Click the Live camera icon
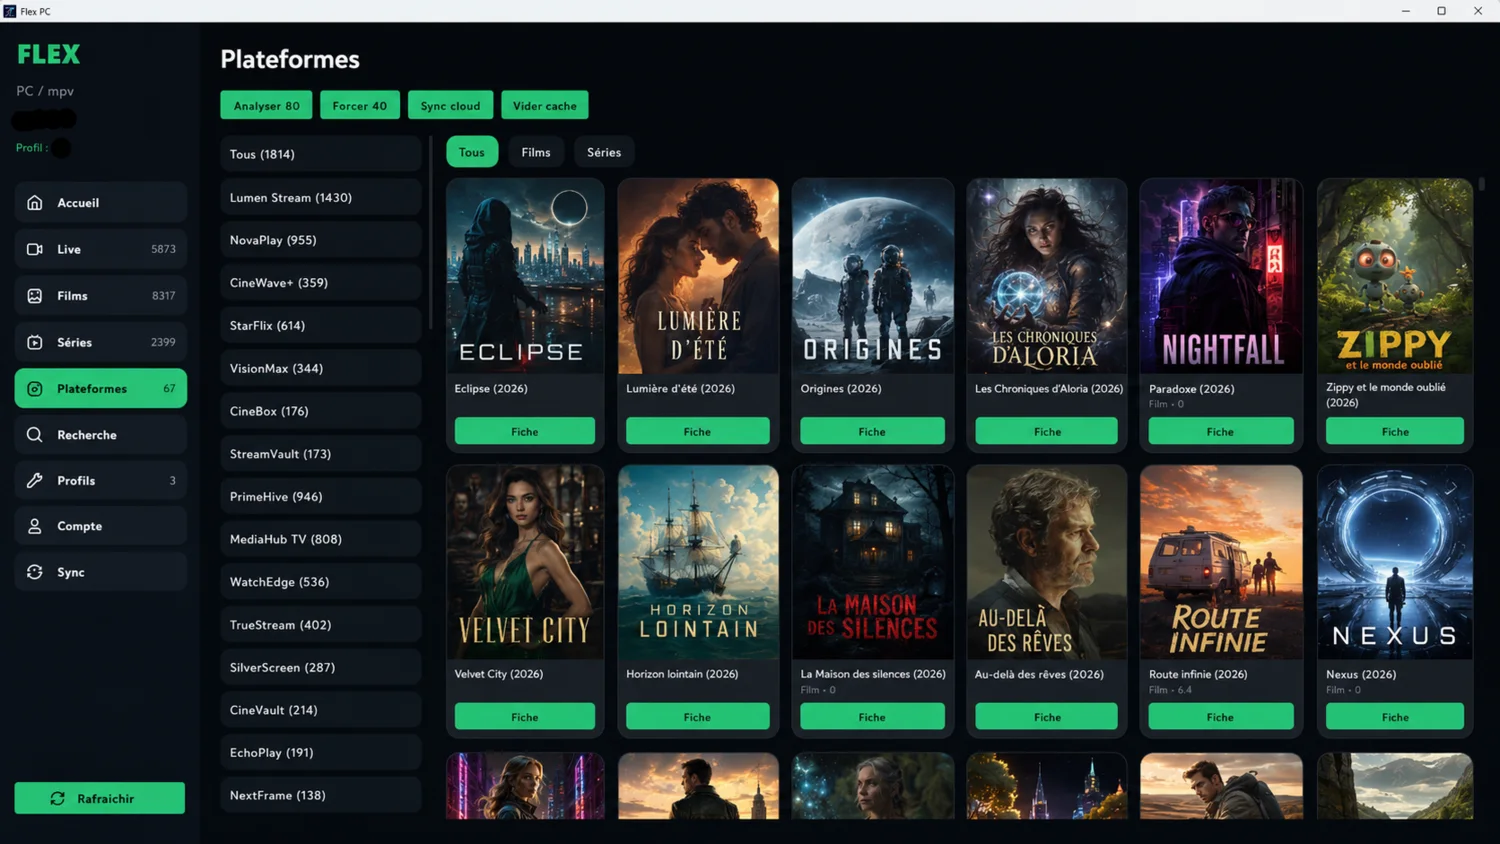This screenshot has height=844, width=1500. [x=35, y=249]
